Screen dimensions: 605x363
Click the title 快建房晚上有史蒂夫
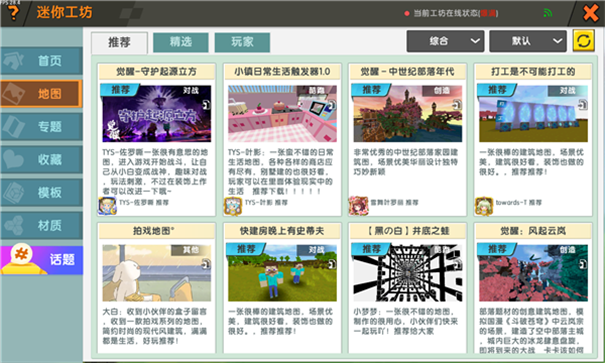coord(282,231)
